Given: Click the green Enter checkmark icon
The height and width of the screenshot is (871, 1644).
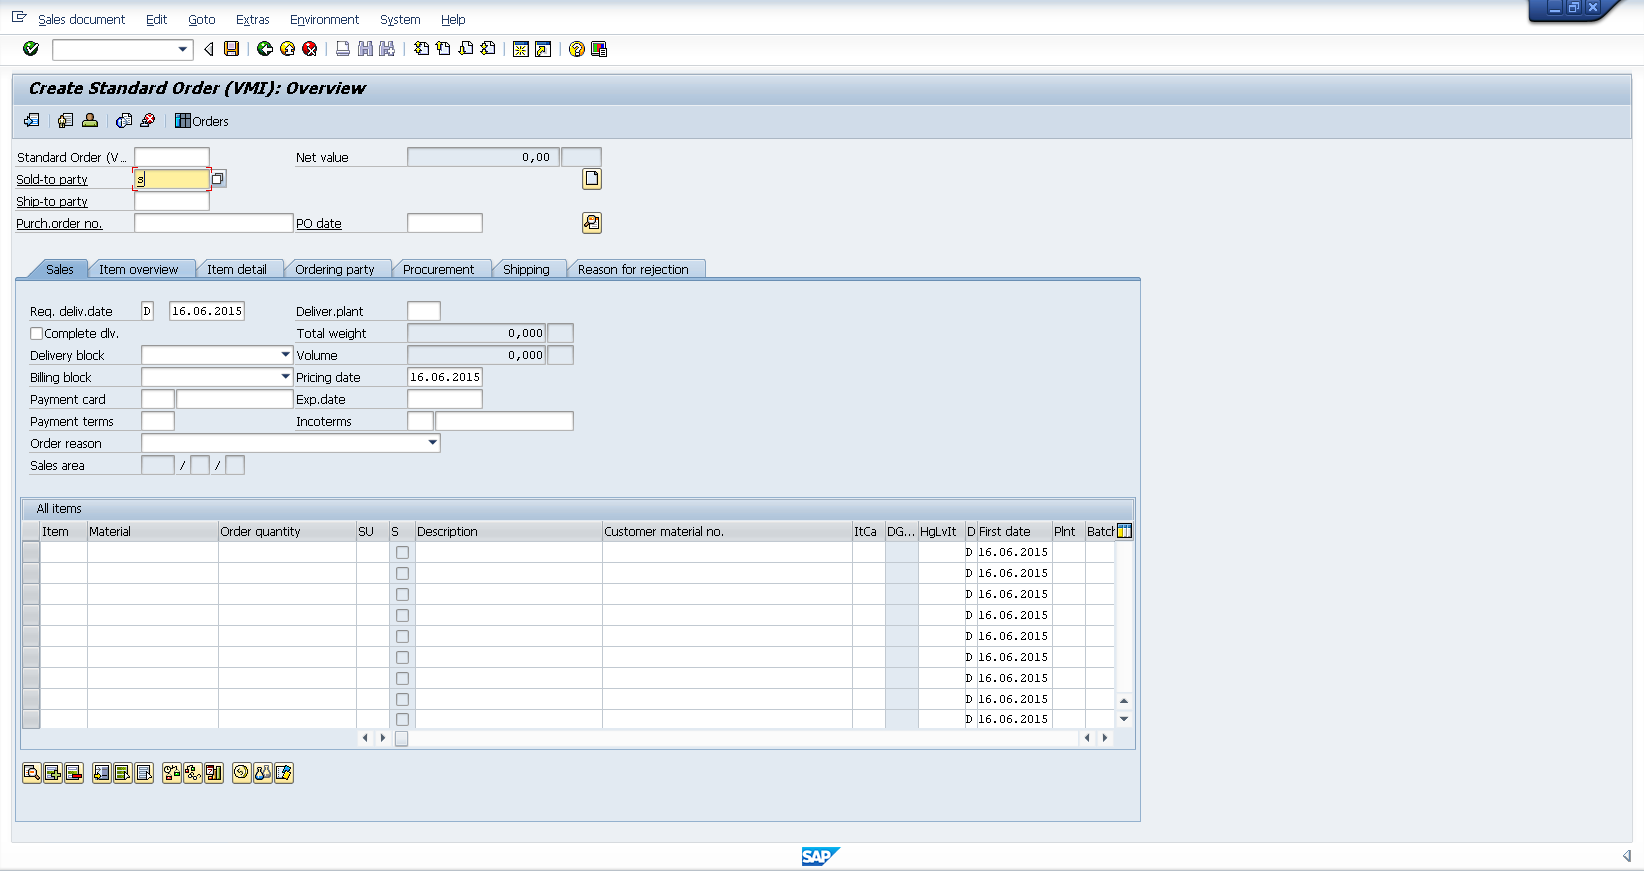Looking at the screenshot, I should coord(31,49).
